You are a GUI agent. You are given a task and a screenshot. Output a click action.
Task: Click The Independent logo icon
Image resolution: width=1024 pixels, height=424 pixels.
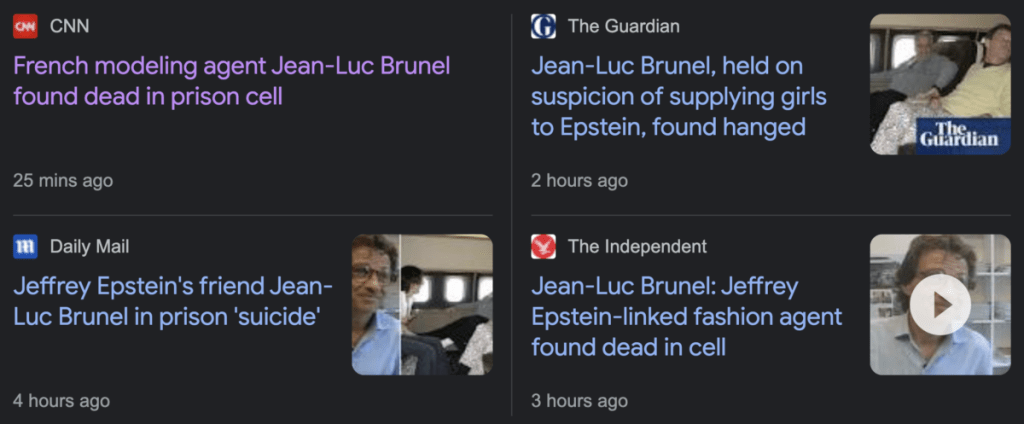543,246
